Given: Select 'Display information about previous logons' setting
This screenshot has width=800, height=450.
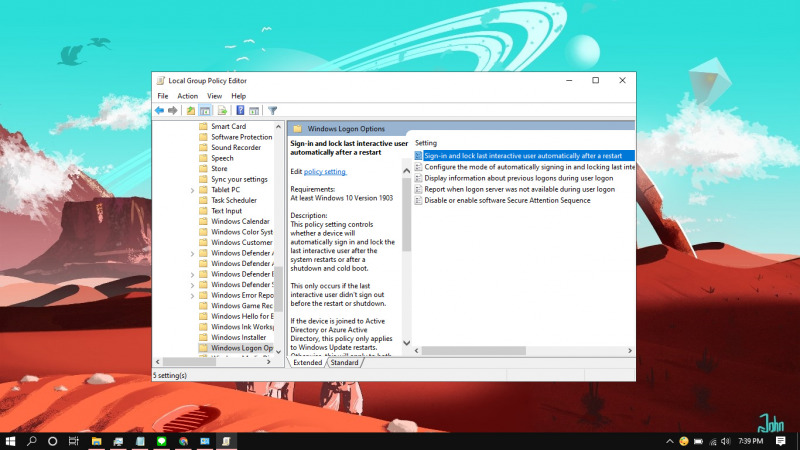Looking at the screenshot, I should click(518, 178).
